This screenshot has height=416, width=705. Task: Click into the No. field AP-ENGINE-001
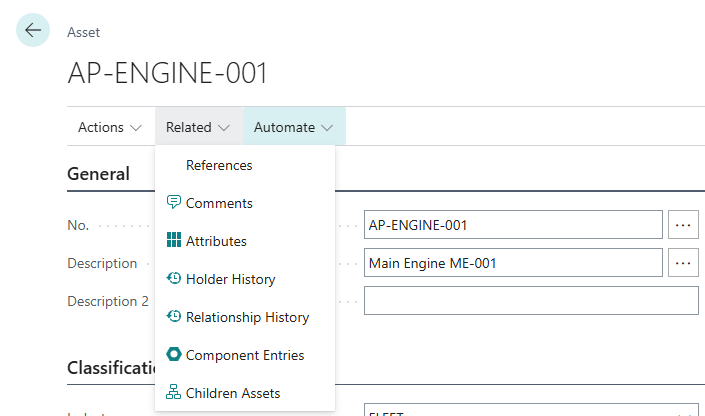pyautogui.click(x=512, y=225)
